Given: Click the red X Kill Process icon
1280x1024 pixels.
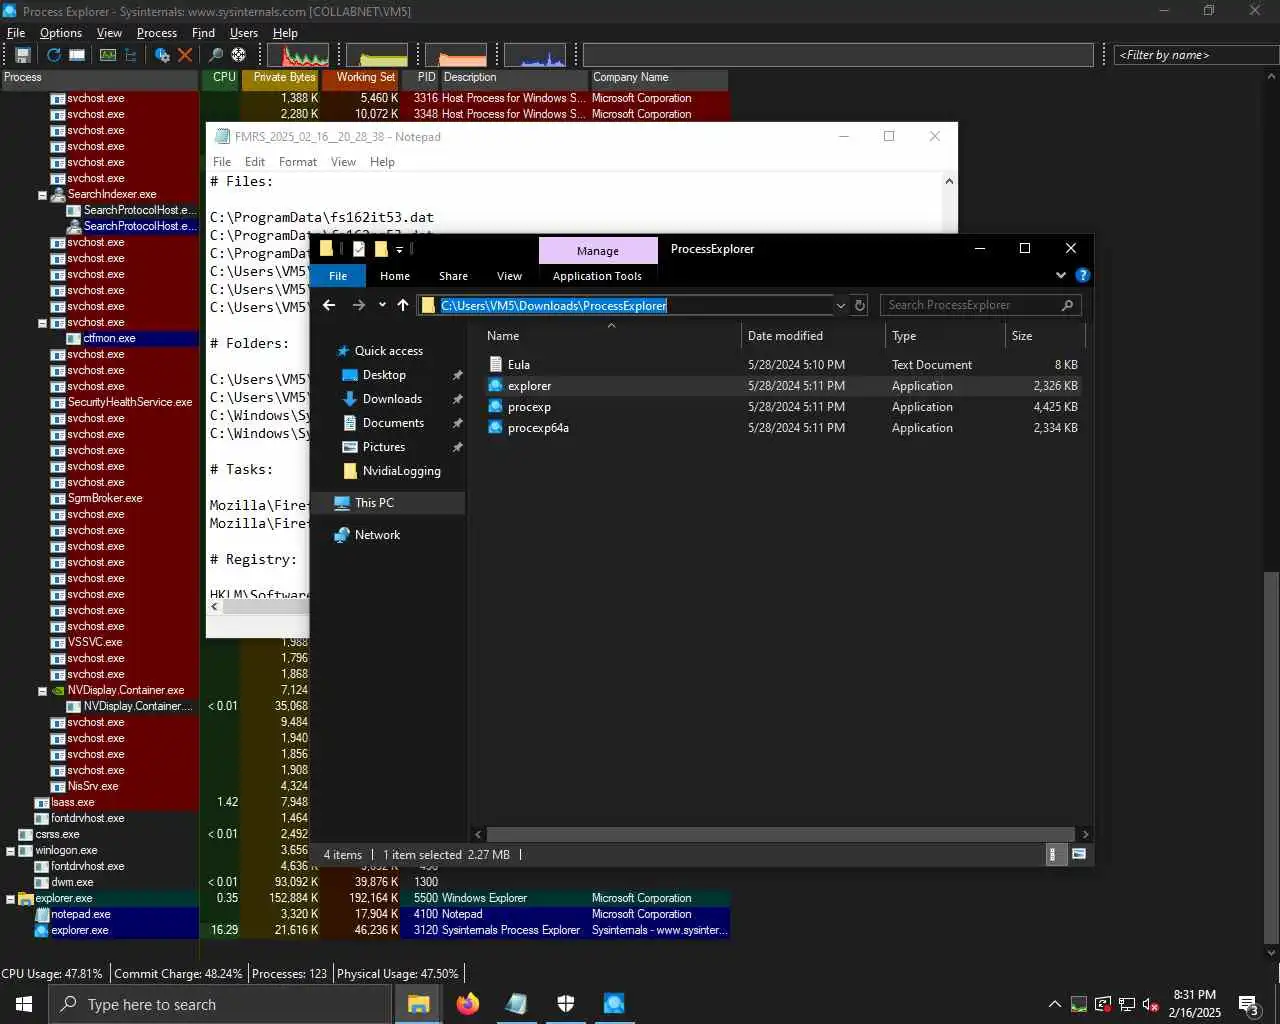Looking at the screenshot, I should tap(185, 55).
